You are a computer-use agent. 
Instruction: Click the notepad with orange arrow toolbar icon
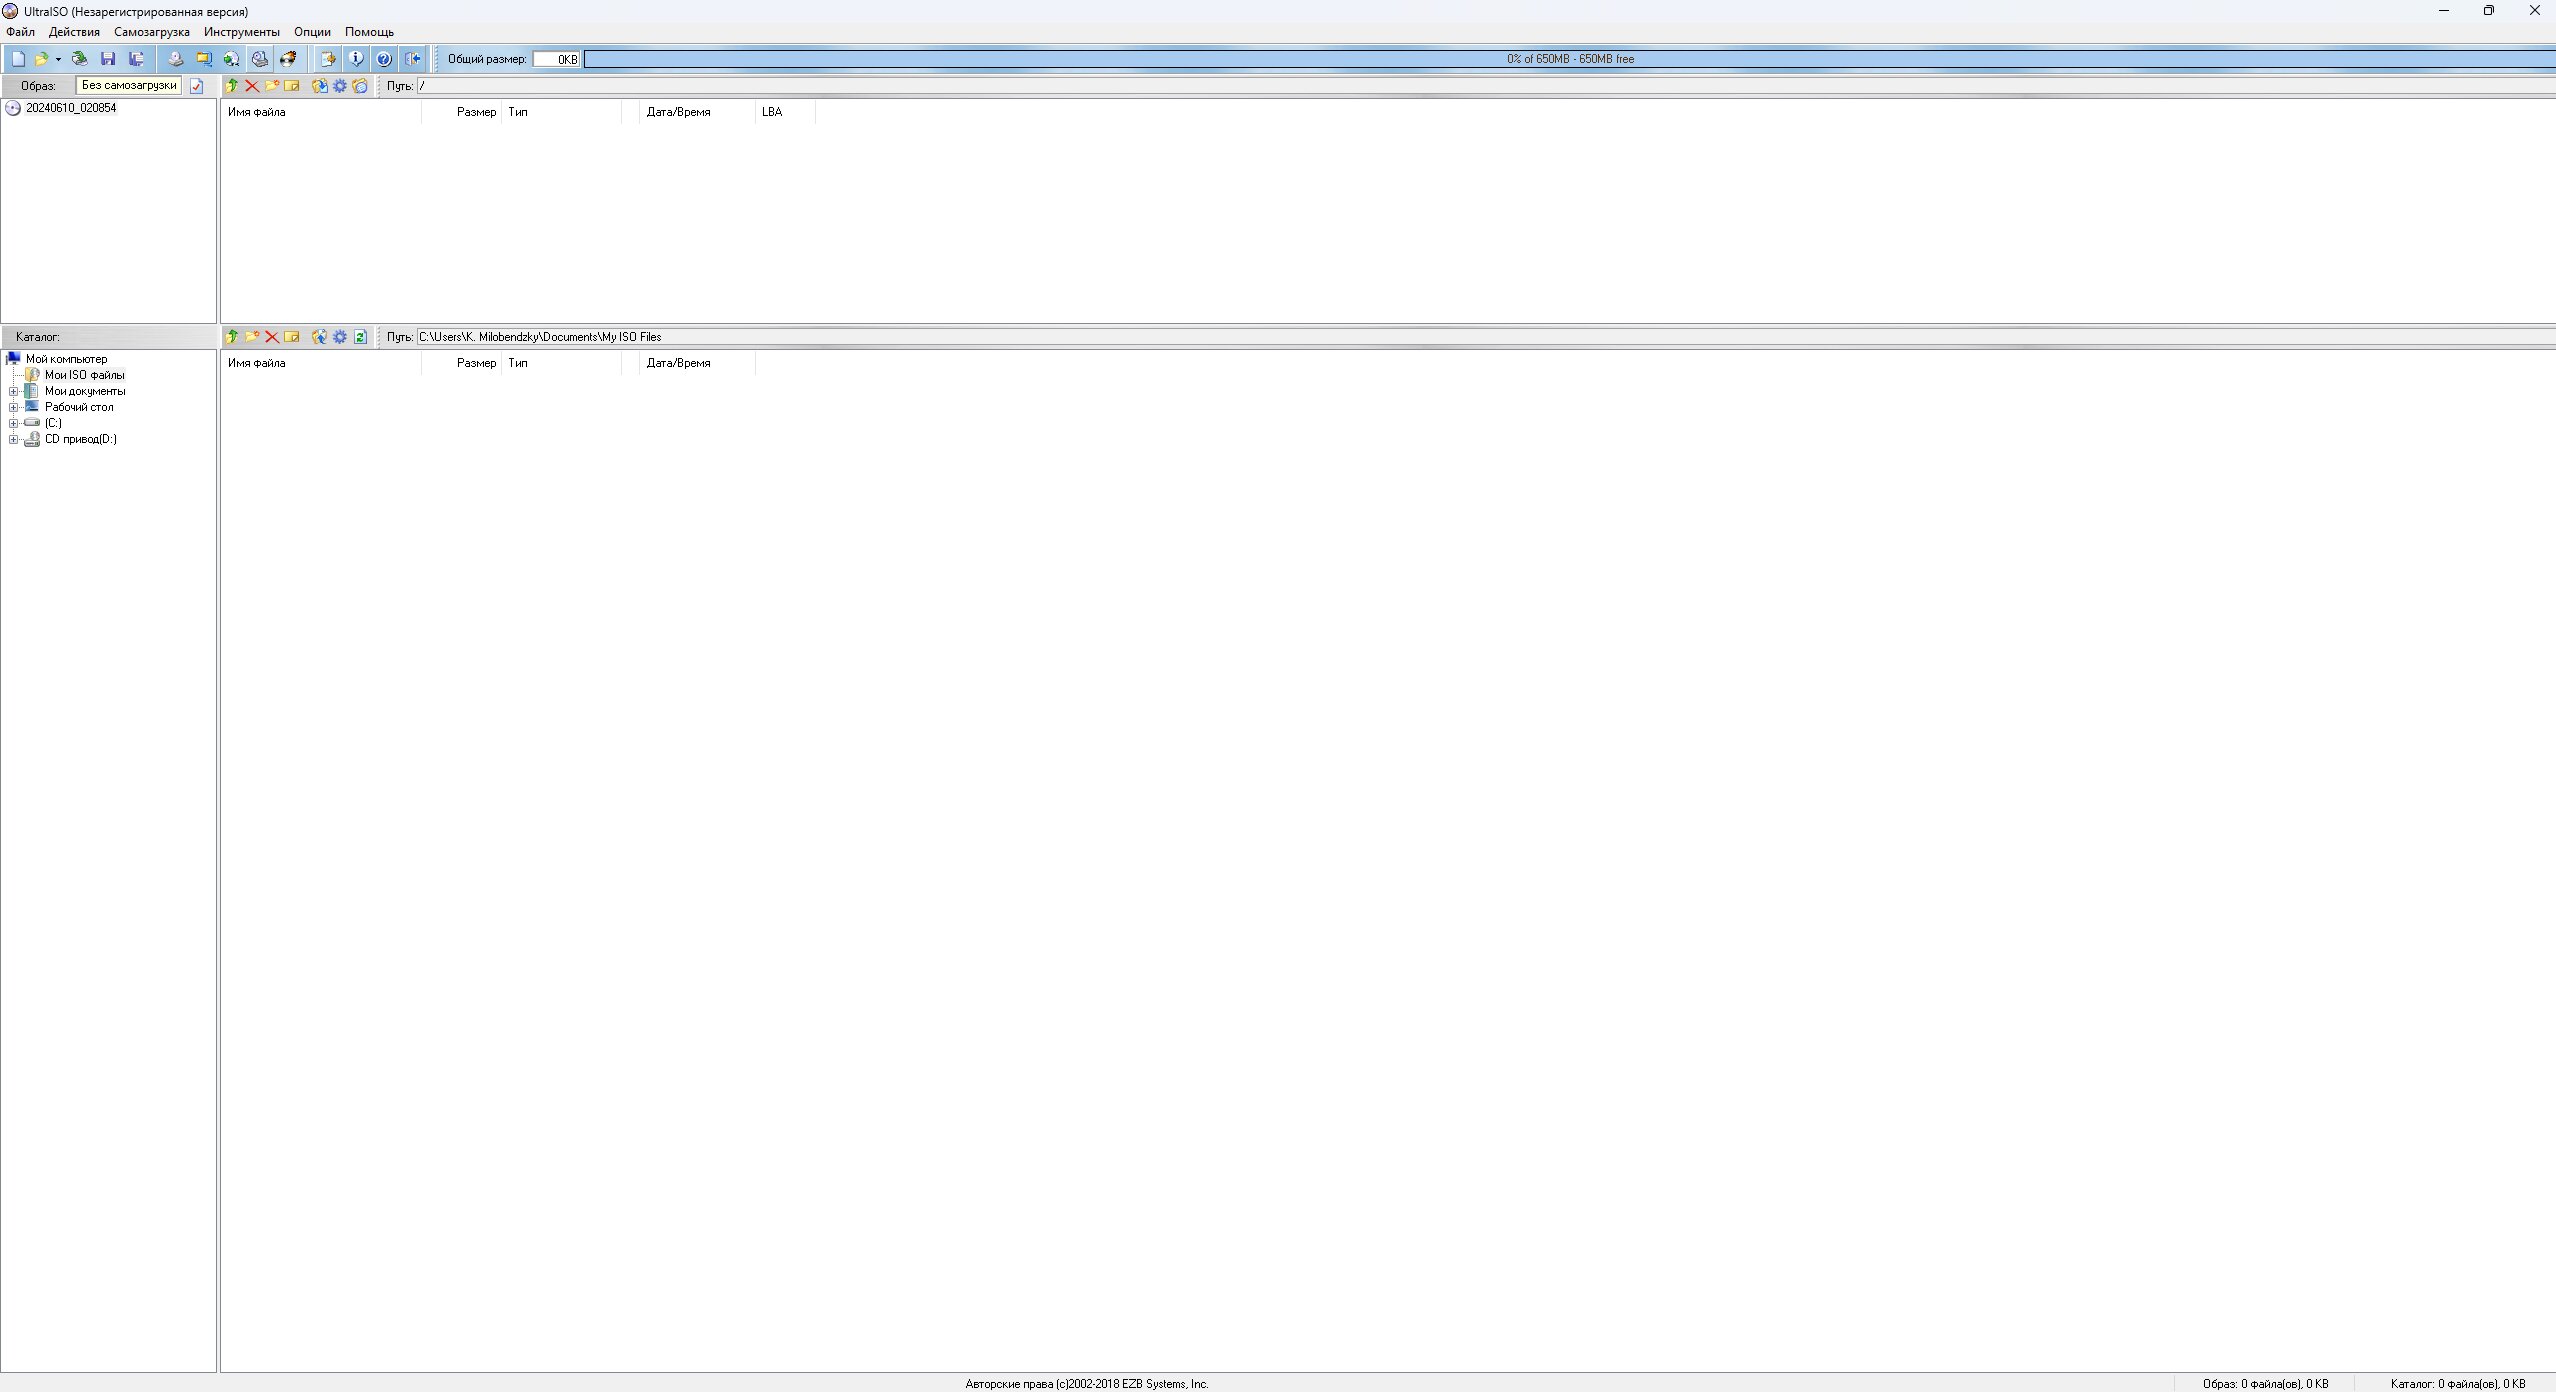tap(327, 59)
